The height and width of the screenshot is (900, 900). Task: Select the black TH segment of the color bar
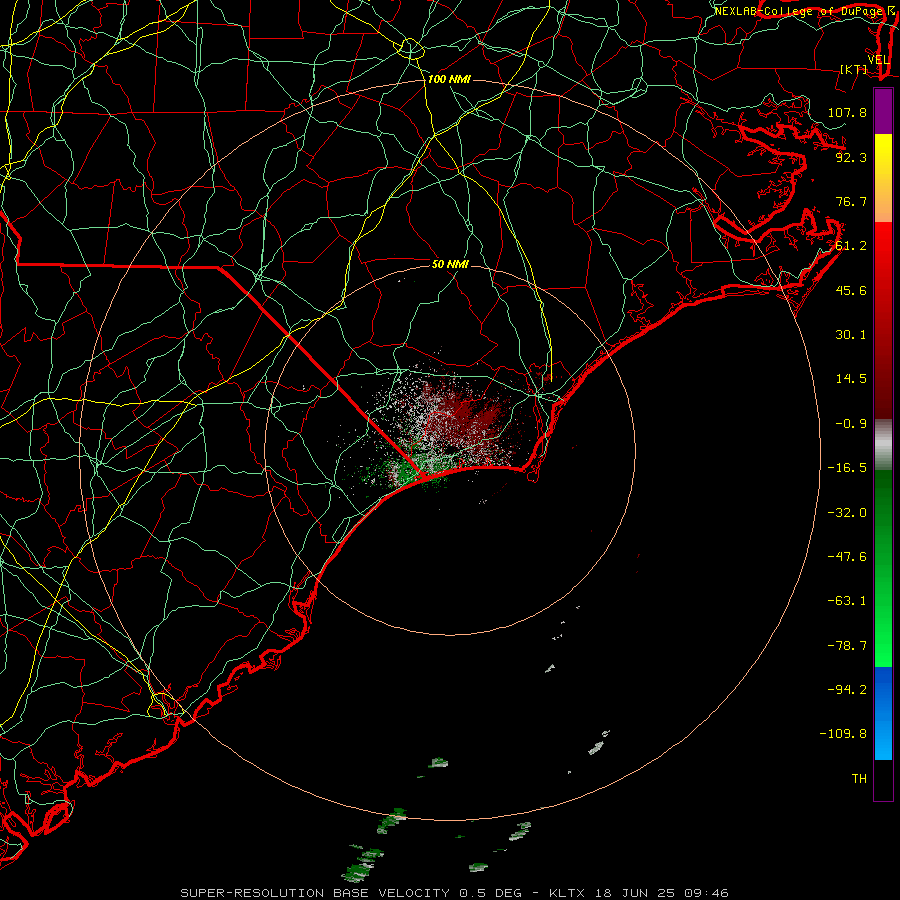coord(883,779)
